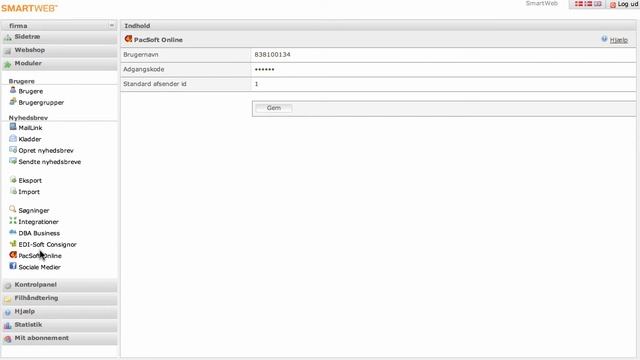The image size is (640, 360).
Task: Expand the Filhåndtering section
Action: coord(60,298)
